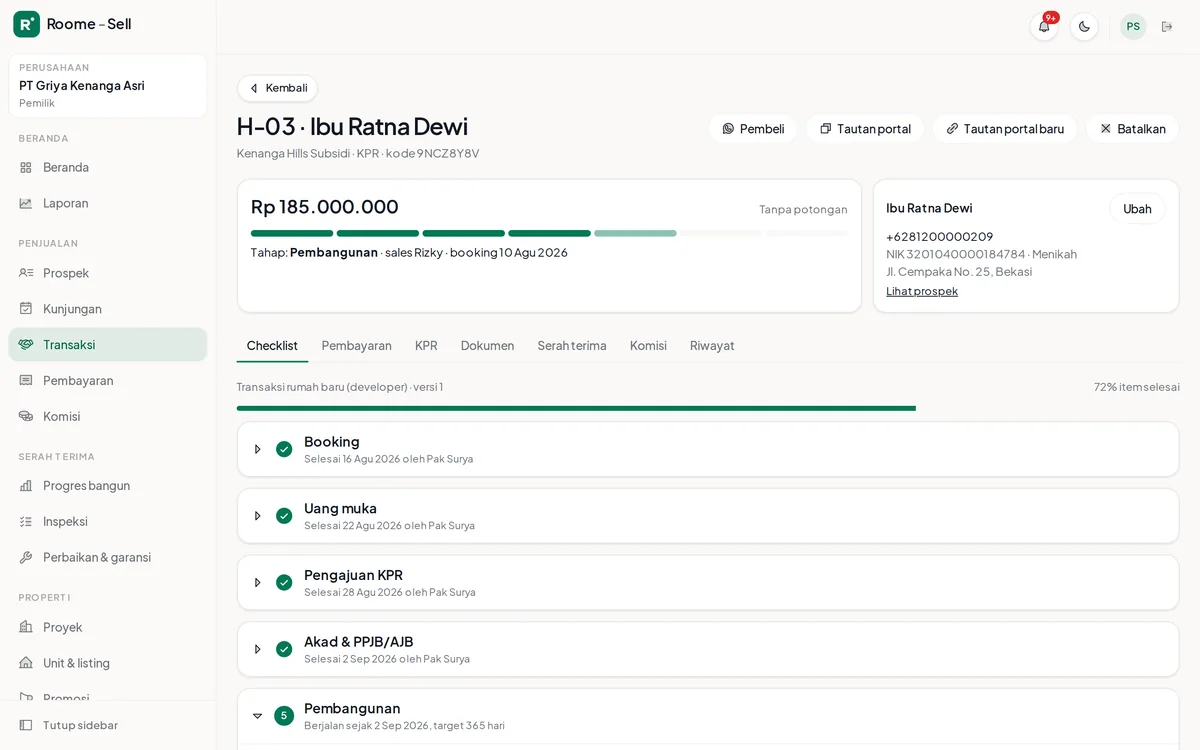The width and height of the screenshot is (1200, 750).
Task: Click the Akad & PPJB/AJB completed checkmark
Action: coord(284,649)
